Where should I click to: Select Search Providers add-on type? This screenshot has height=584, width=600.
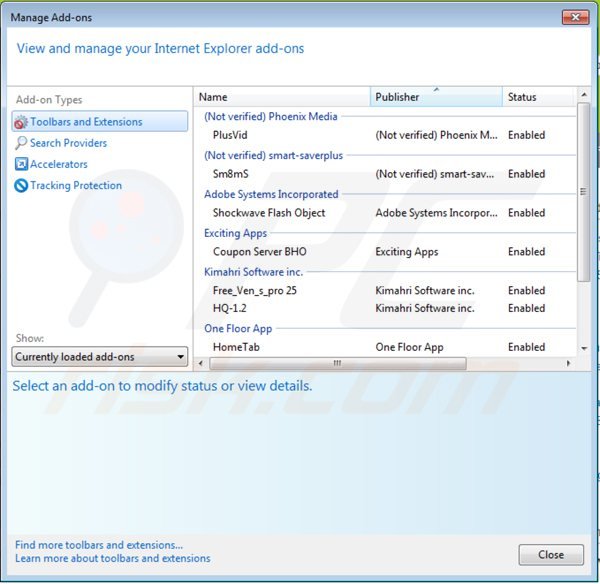68,143
